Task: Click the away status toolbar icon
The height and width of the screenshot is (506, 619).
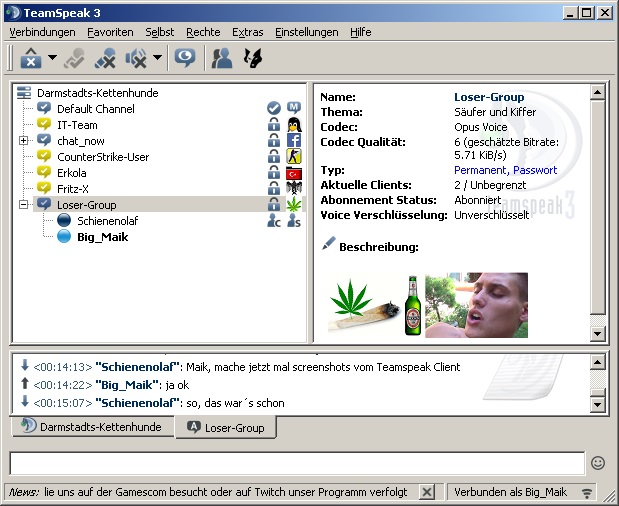Action: coord(185,58)
